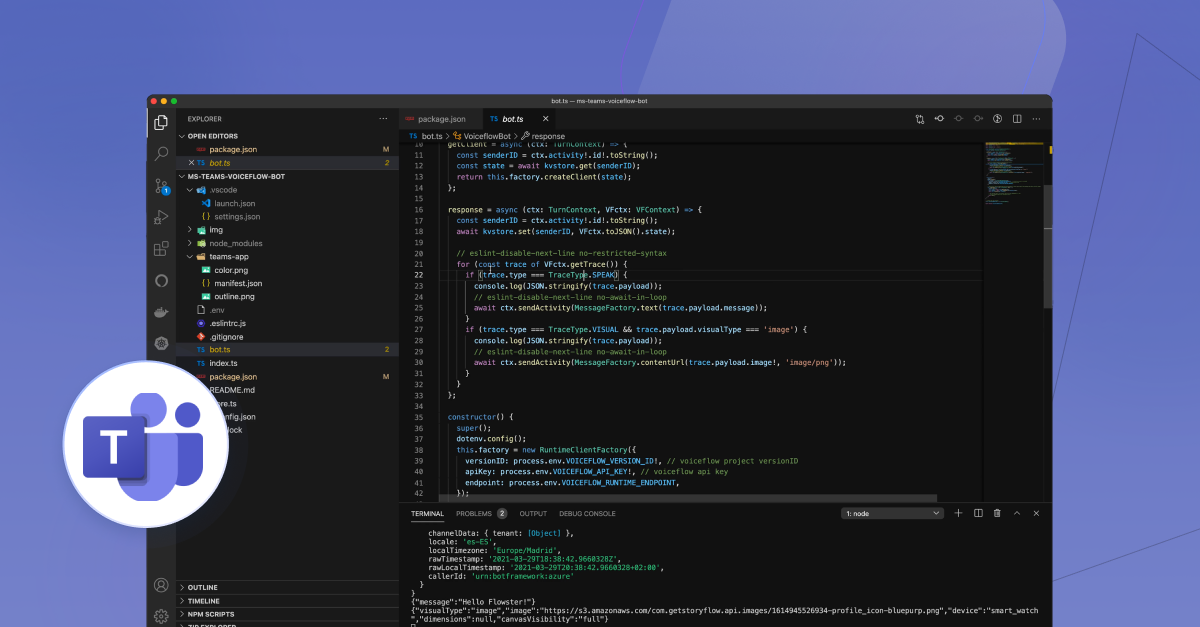Collapse the Open Editors section
Image resolution: width=1200 pixels, height=627 pixels.
(182, 136)
